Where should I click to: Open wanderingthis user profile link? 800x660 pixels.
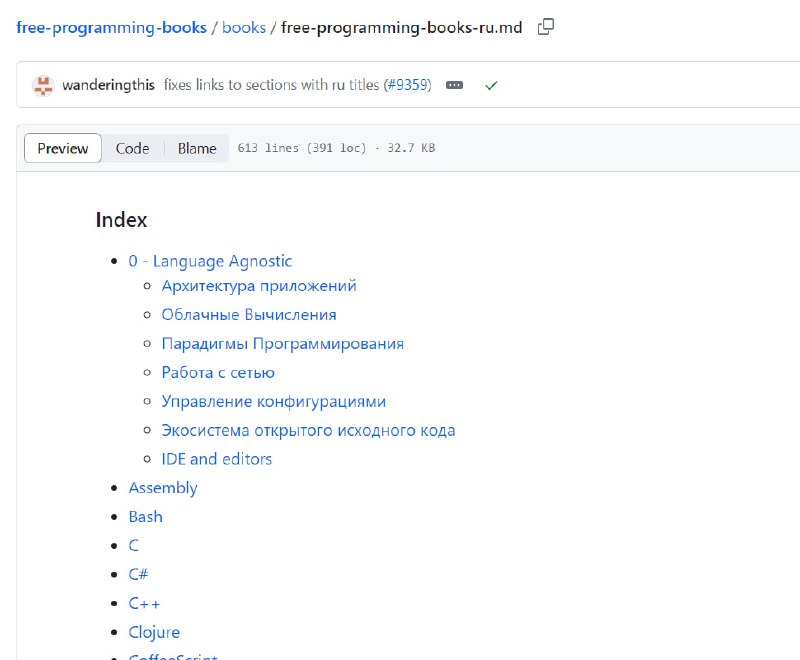pyautogui.click(x=108, y=86)
